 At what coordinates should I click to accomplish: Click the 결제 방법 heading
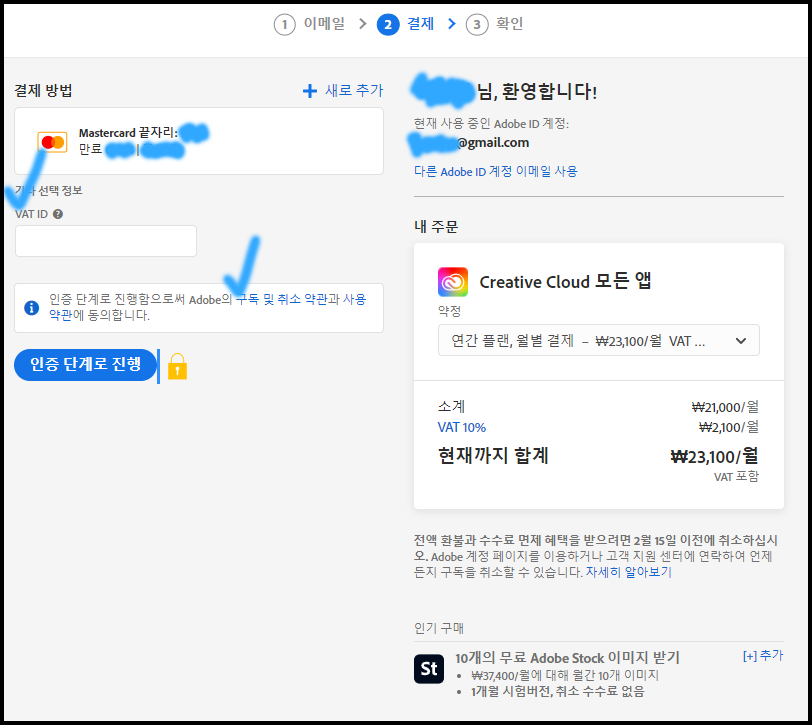pyautogui.click(x=43, y=91)
